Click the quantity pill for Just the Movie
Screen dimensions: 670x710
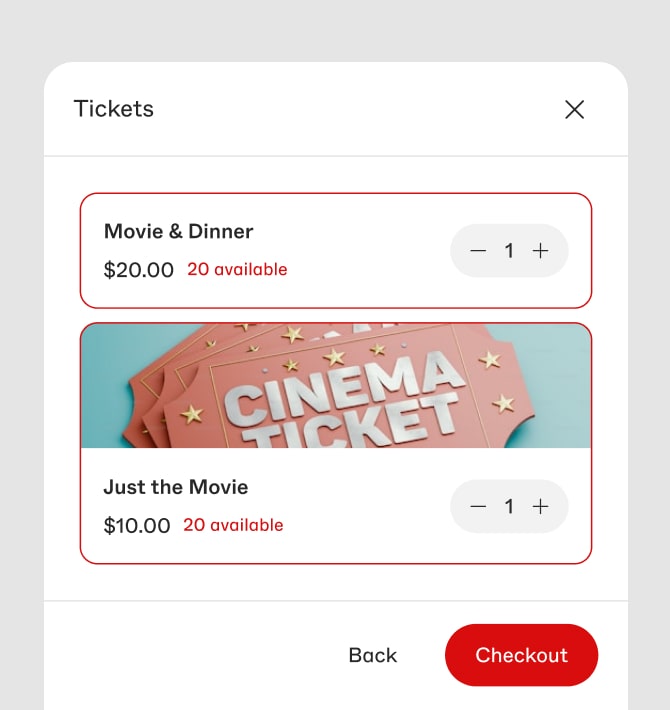pos(509,506)
